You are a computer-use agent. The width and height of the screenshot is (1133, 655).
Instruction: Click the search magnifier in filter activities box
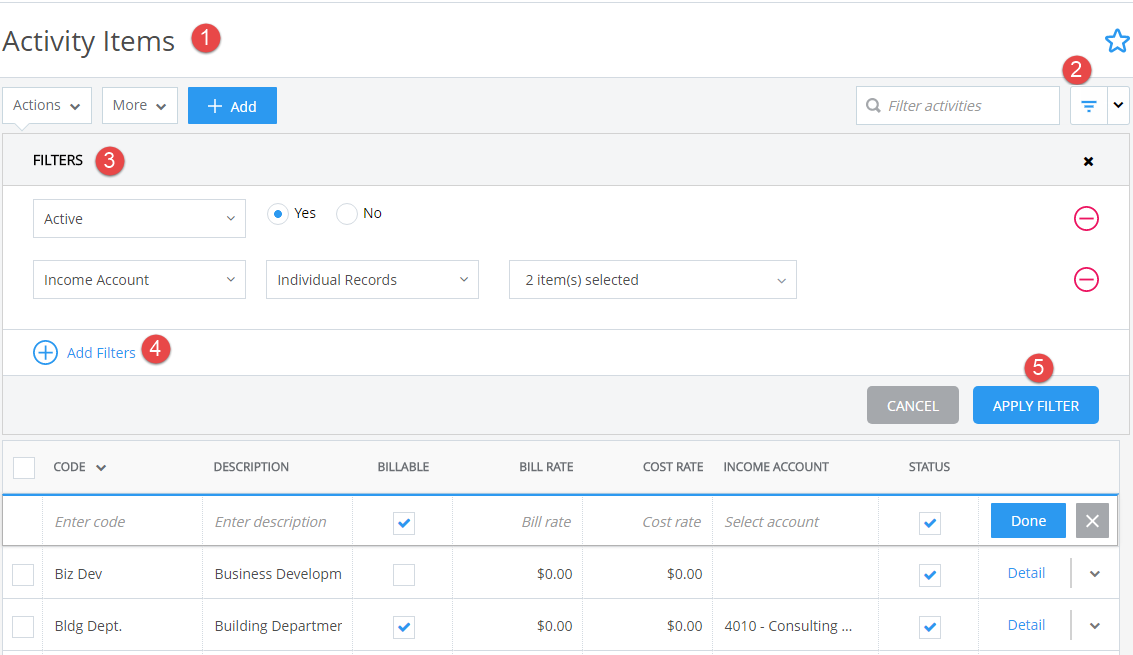(874, 105)
